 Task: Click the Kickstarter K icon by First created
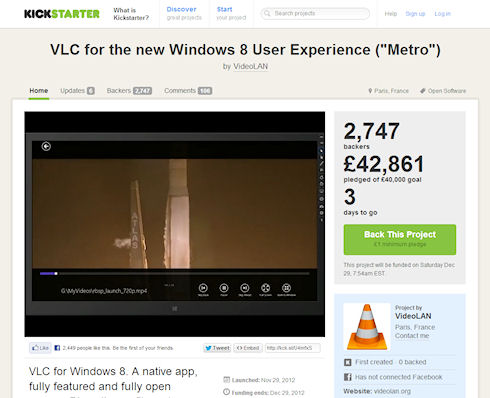[348, 362]
